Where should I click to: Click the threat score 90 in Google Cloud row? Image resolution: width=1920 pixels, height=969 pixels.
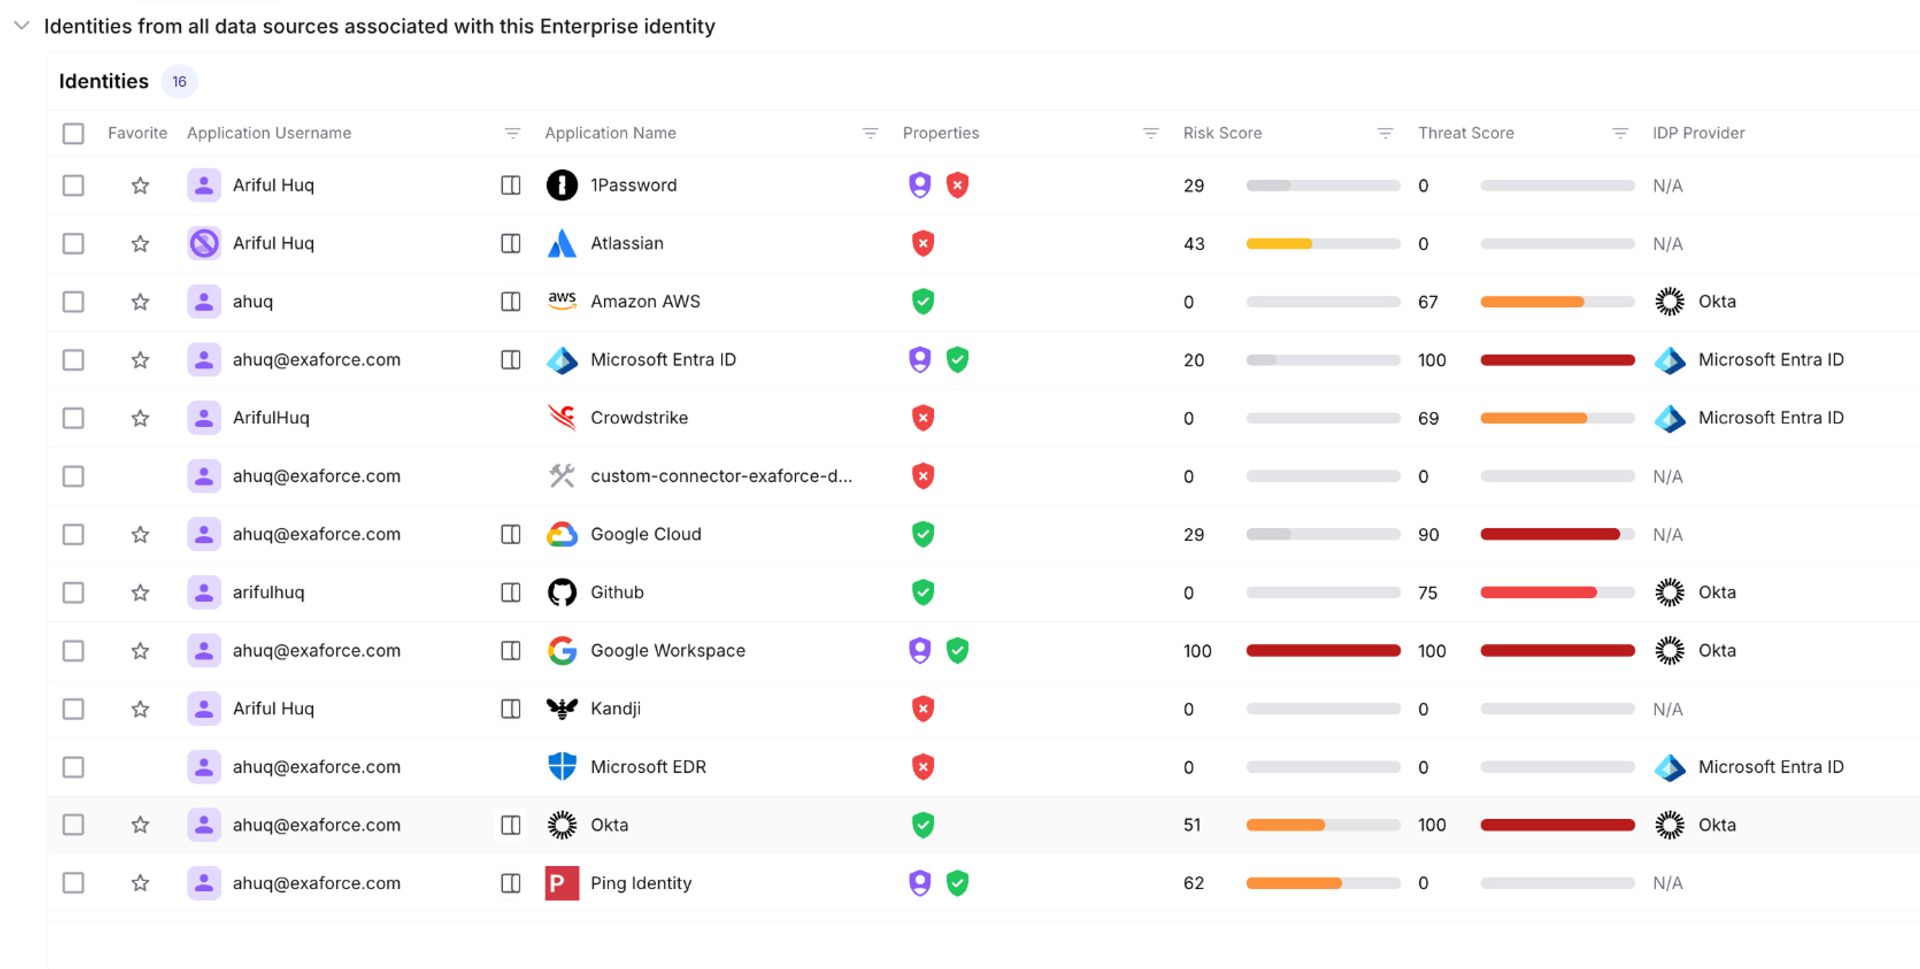(1428, 534)
